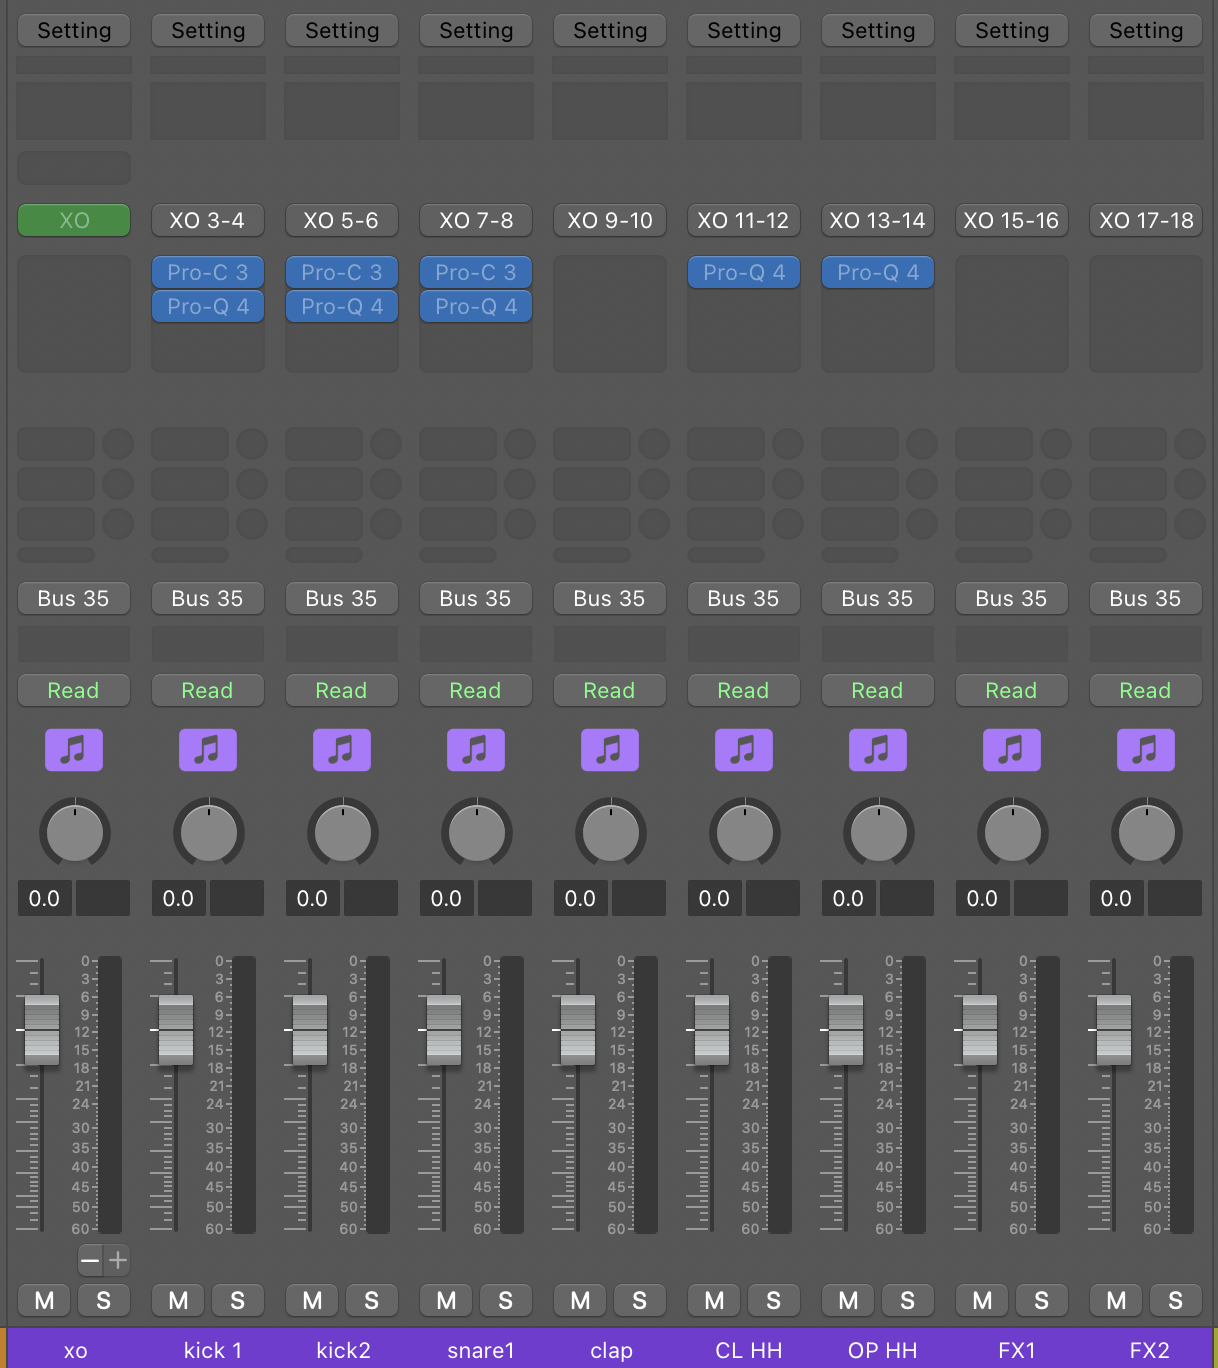Viewport: 1218px width, 1368px height.
Task: Click the music note icon on kick 1
Action: 208,750
